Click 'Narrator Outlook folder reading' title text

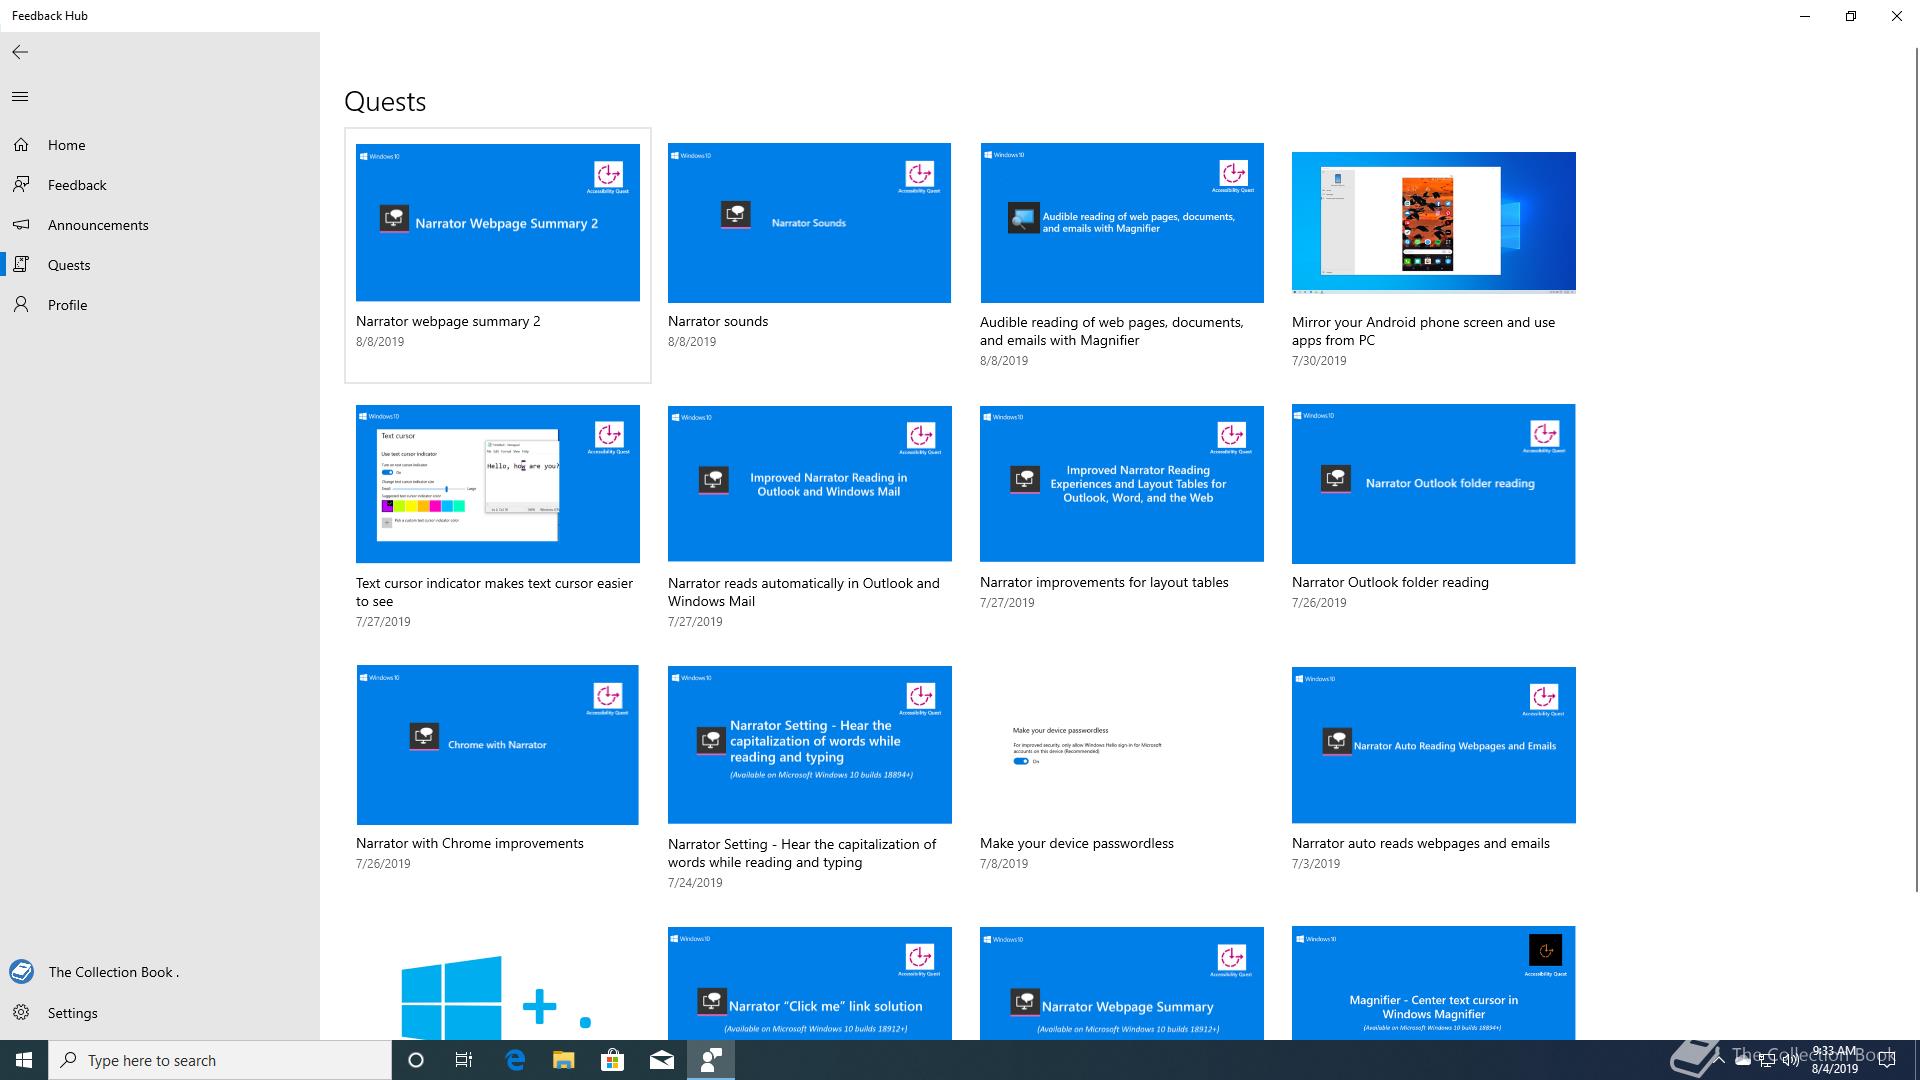pyautogui.click(x=1390, y=582)
